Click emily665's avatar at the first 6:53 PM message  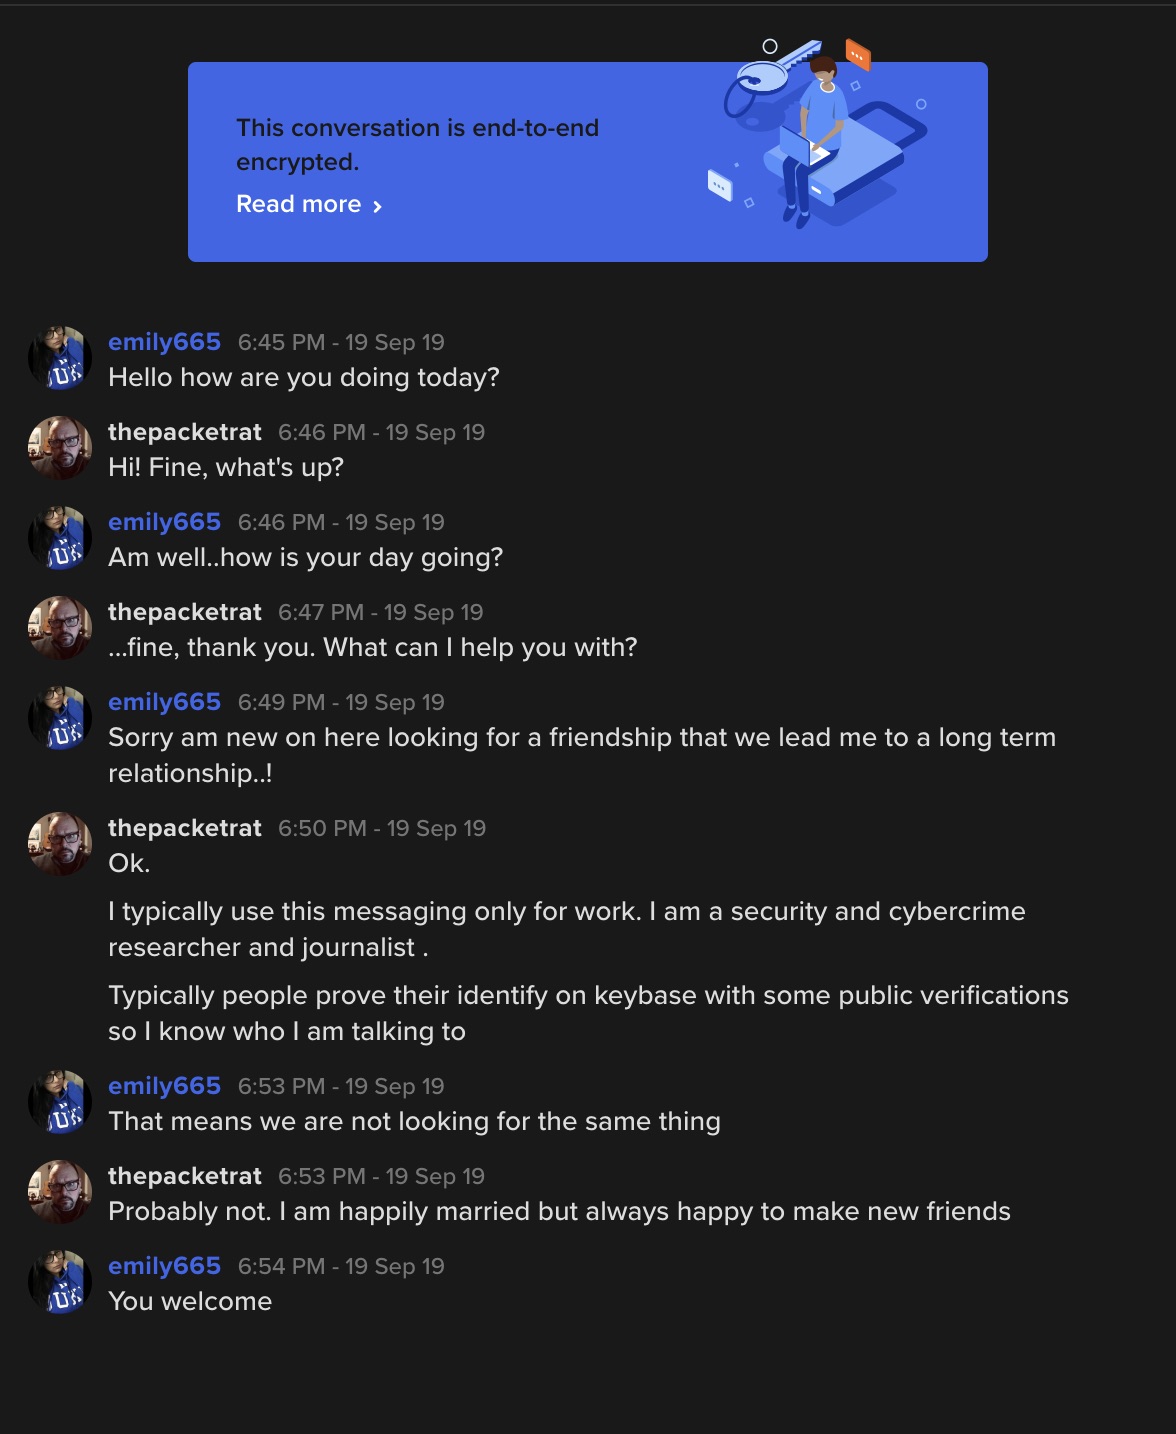(x=60, y=1102)
